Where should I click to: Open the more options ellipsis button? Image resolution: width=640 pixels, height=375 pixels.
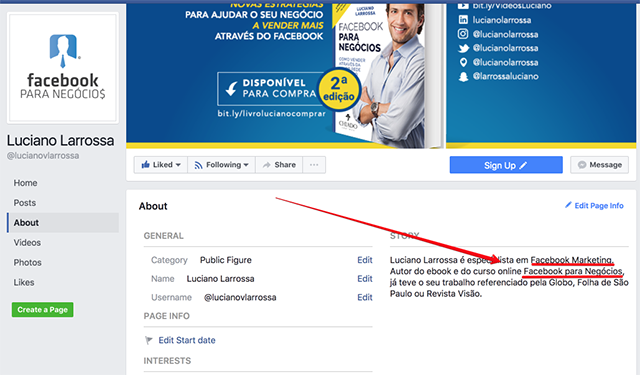pyautogui.click(x=314, y=165)
